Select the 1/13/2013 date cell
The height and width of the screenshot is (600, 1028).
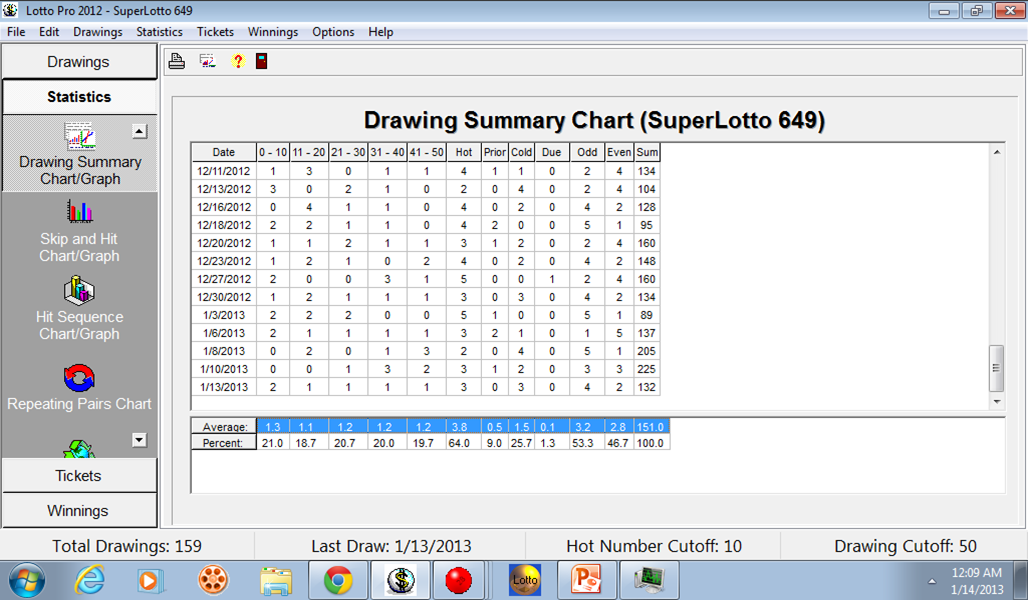coord(224,388)
